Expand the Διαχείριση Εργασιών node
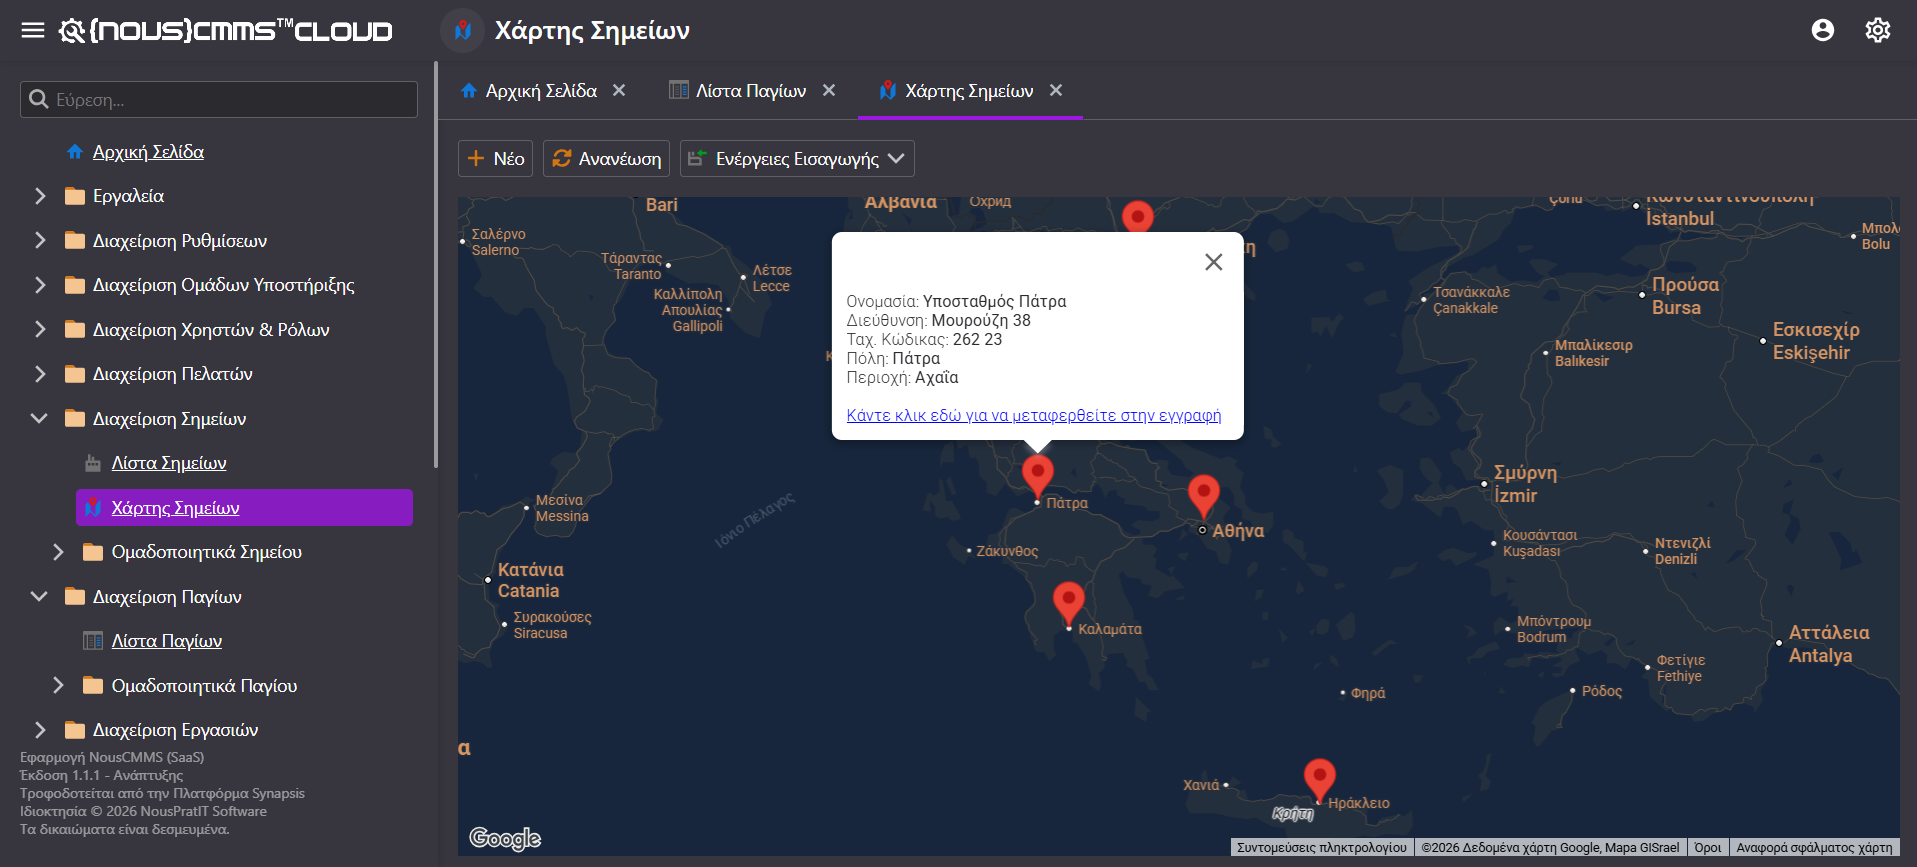Viewport: 1917px width, 867px height. pos(40,730)
